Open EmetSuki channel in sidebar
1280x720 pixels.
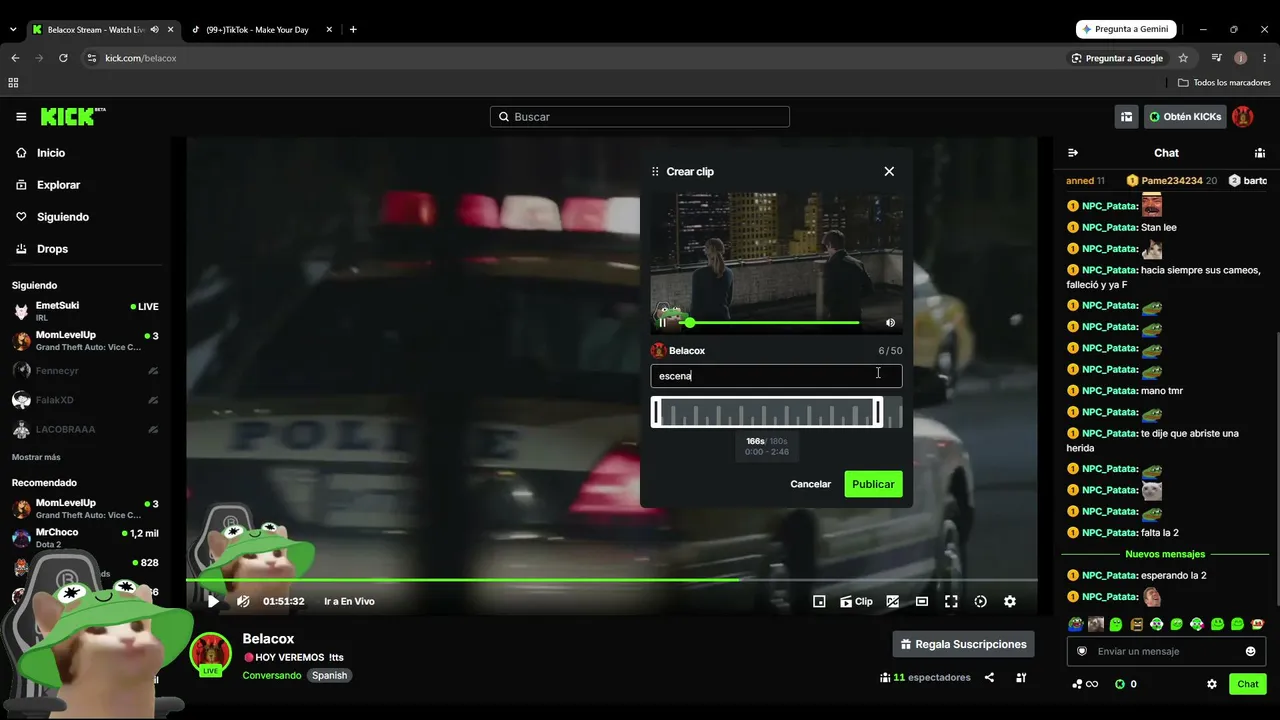click(86, 311)
